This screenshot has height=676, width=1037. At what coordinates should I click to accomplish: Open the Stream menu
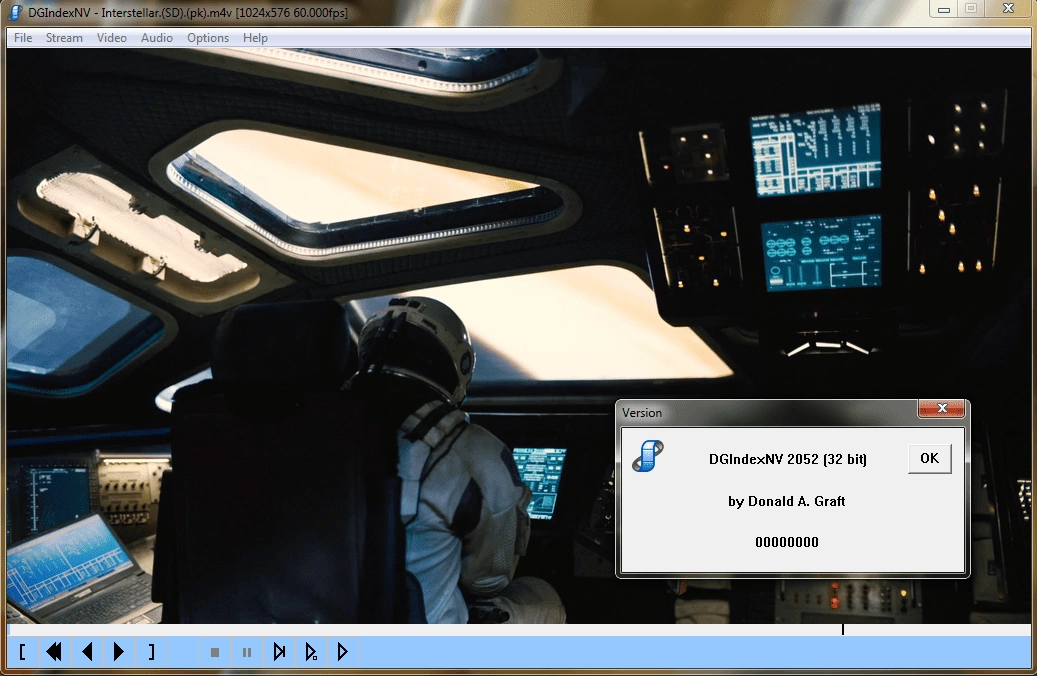[63, 38]
